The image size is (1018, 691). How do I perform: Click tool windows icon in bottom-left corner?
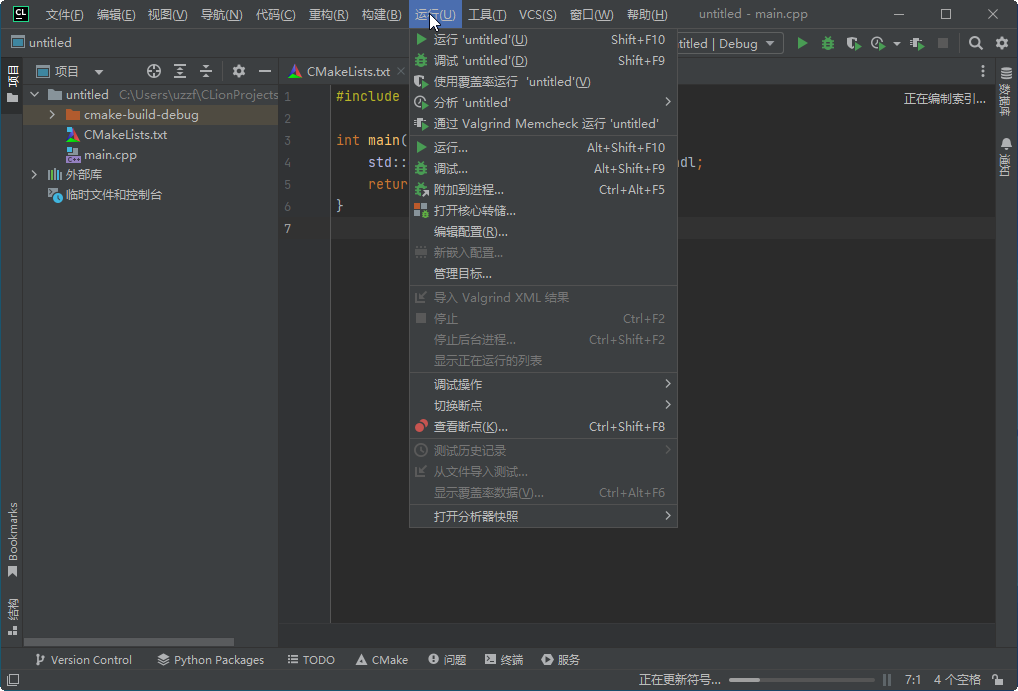(12, 680)
